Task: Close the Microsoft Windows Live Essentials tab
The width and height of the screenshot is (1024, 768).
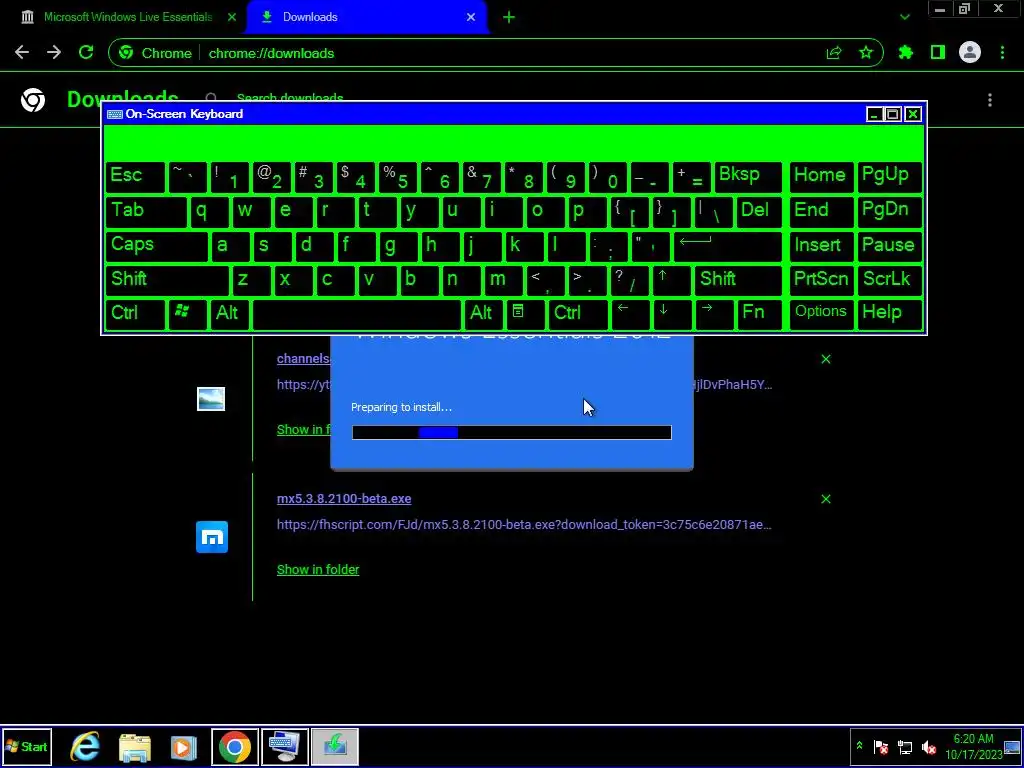Action: (231, 17)
